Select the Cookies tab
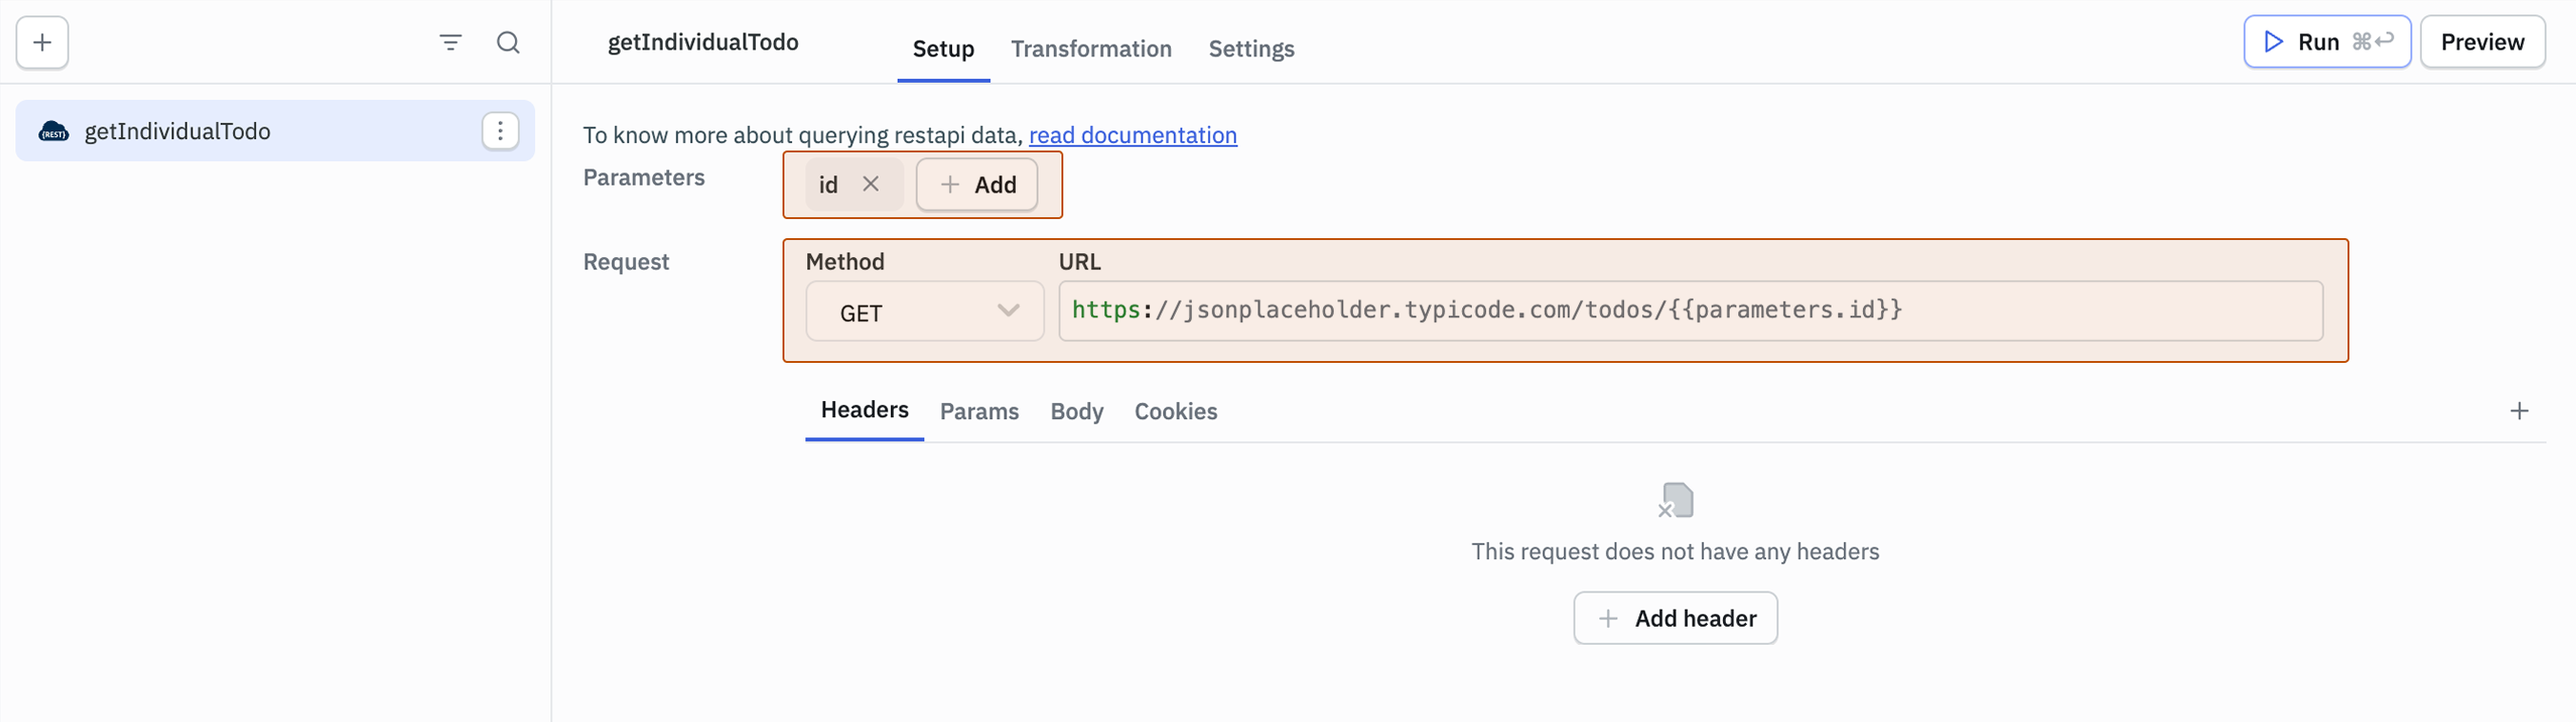The width and height of the screenshot is (2576, 722). pyautogui.click(x=1175, y=411)
